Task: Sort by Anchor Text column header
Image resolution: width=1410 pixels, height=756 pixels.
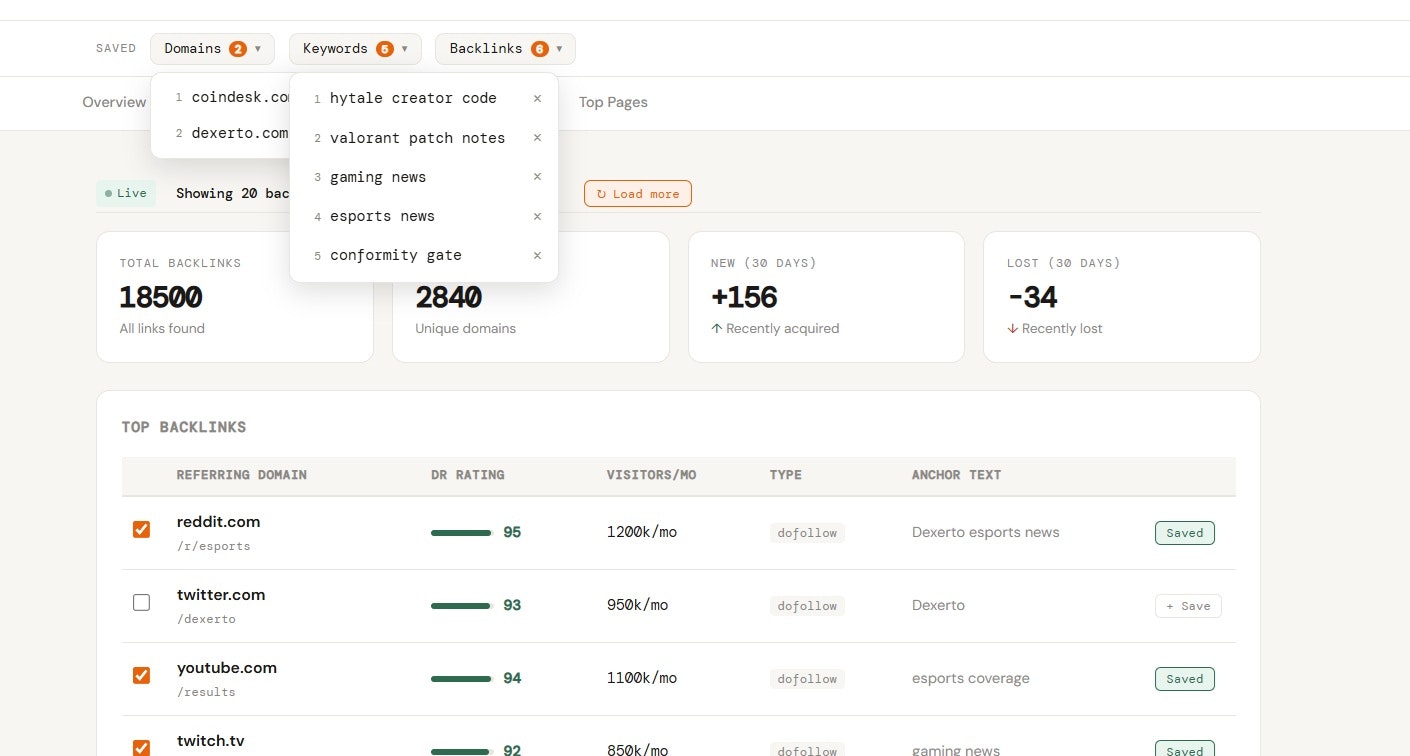Action: [957, 475]
